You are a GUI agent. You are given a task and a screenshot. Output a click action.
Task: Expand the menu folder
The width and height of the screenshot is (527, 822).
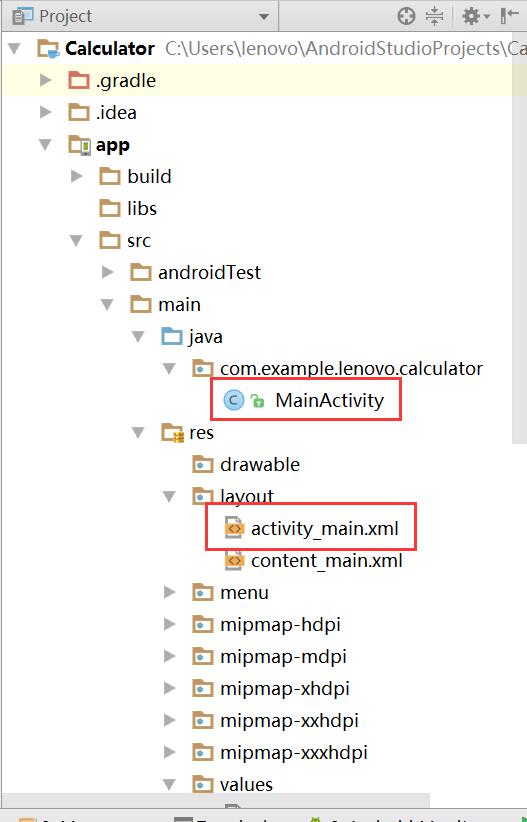tap(169, 592)
